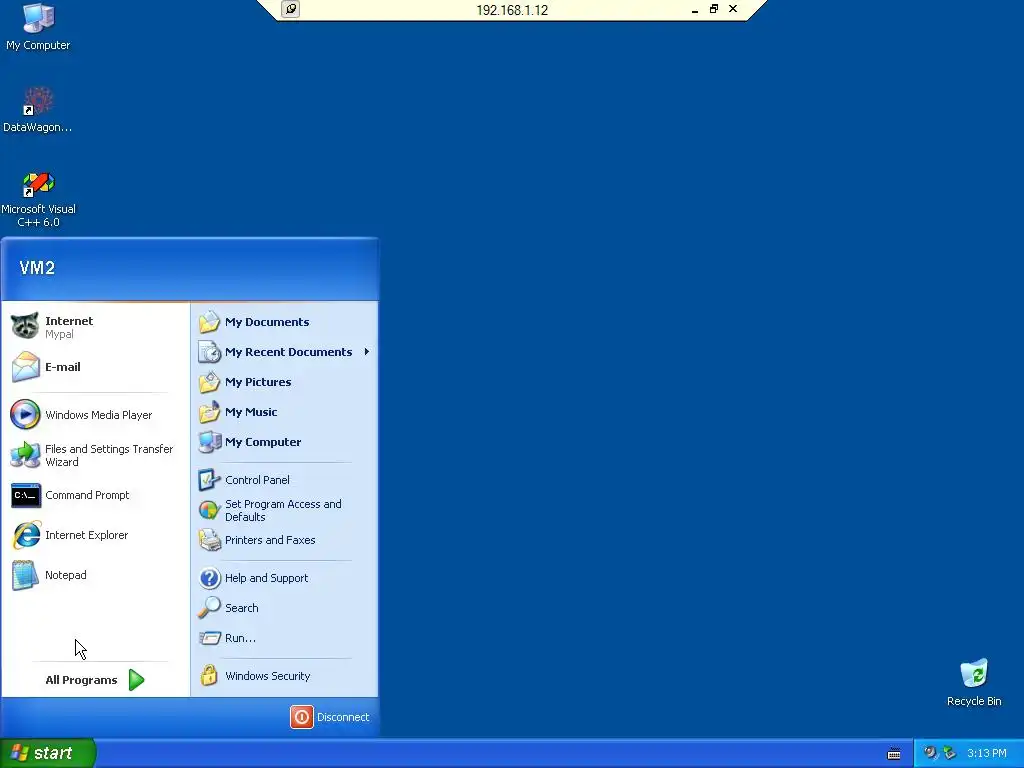Open Control Panel
The width and height of the screenshot is (1024, 768).
[x=284, y=480]
